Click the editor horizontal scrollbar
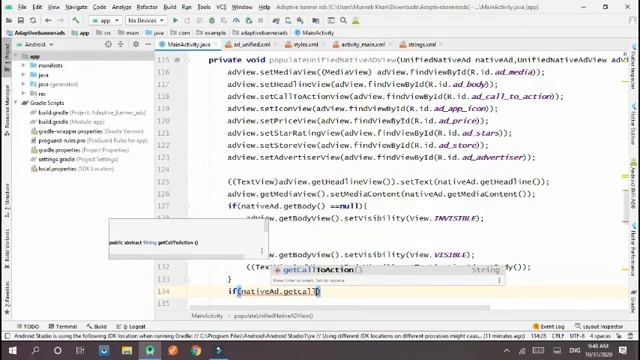Image resolution: width=640 pixels, height=360 pixels. point(340,307)
